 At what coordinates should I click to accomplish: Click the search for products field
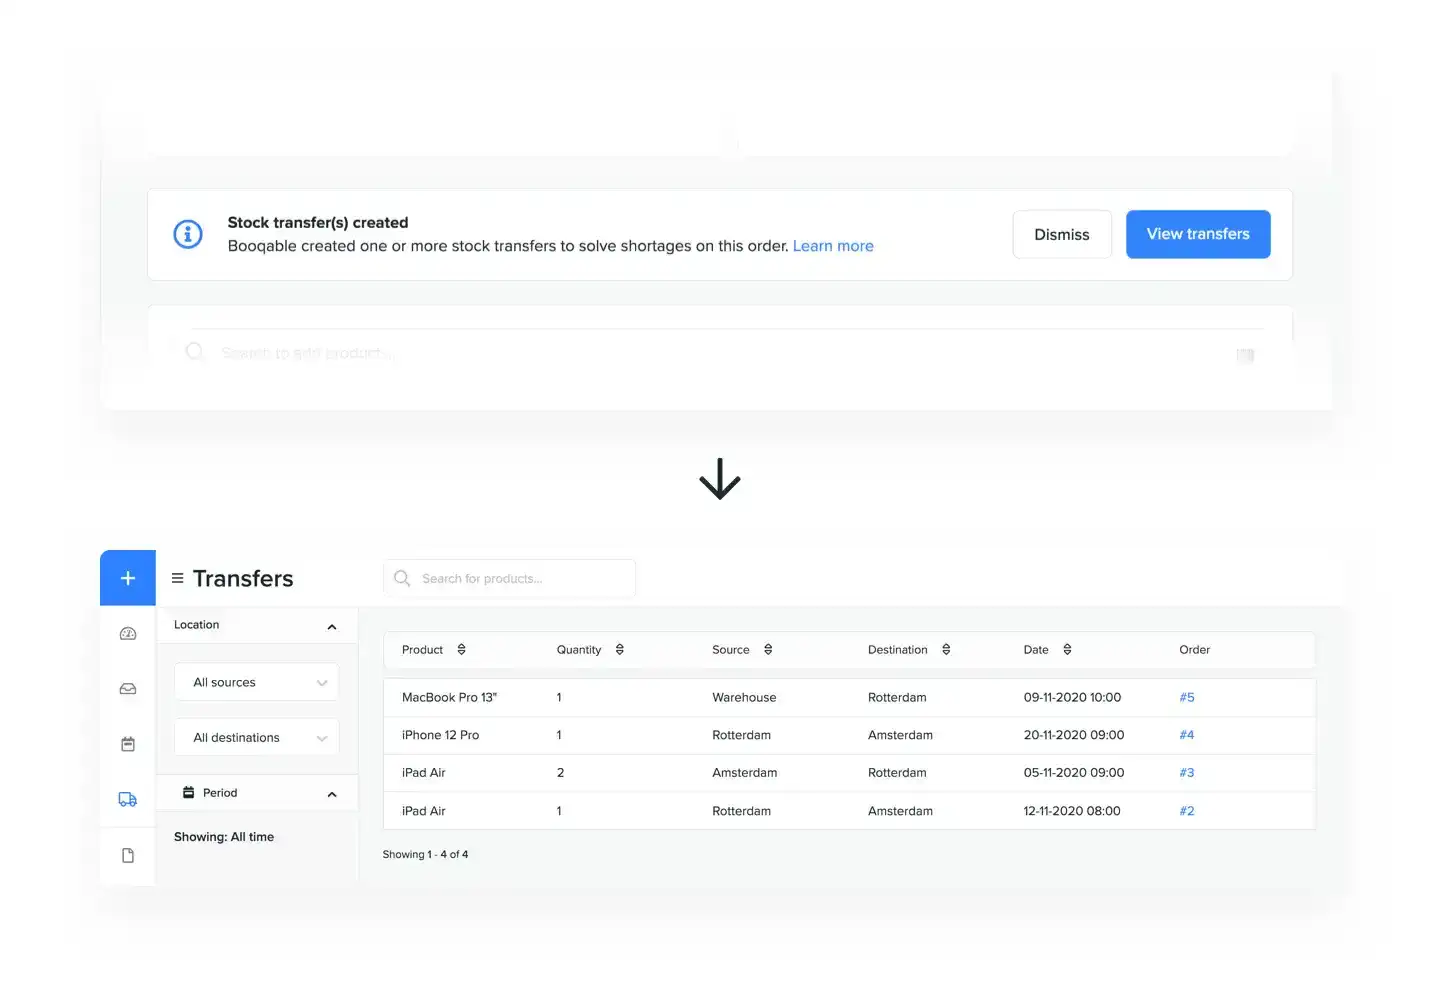[509, 578]
